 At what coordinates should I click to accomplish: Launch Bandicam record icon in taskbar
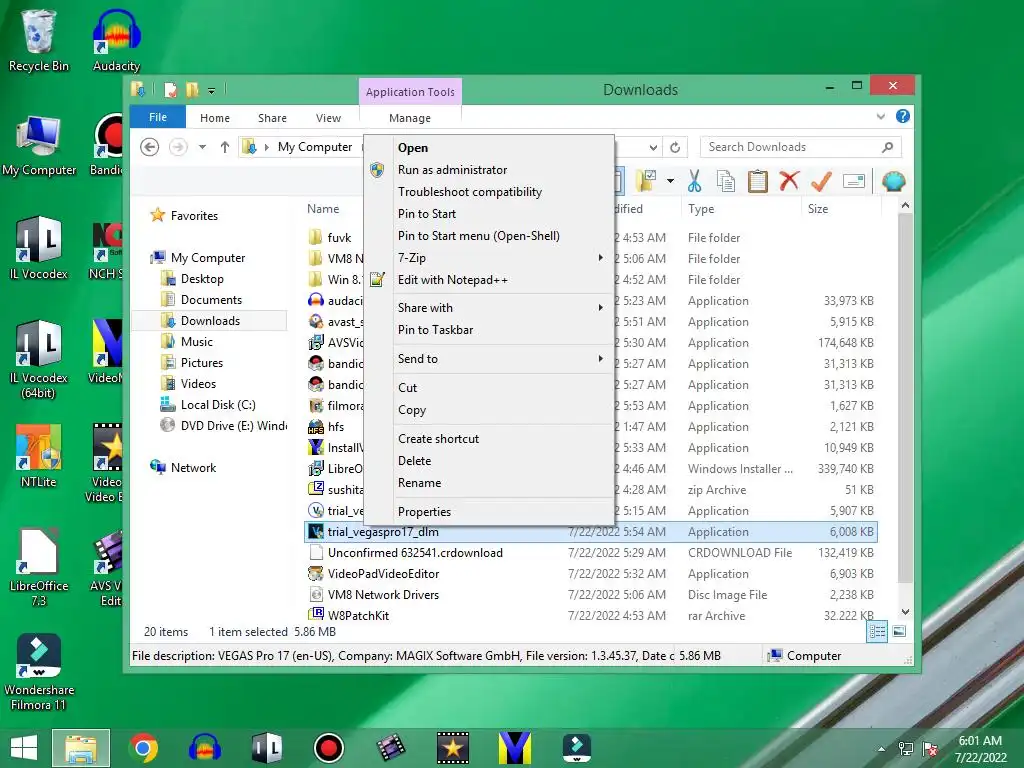[x=328, y=748]
